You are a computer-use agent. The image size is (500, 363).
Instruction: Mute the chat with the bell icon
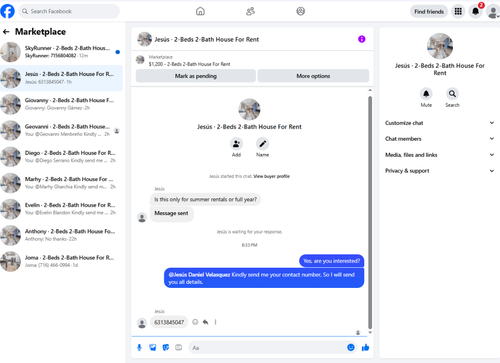[x=426, y=94]
